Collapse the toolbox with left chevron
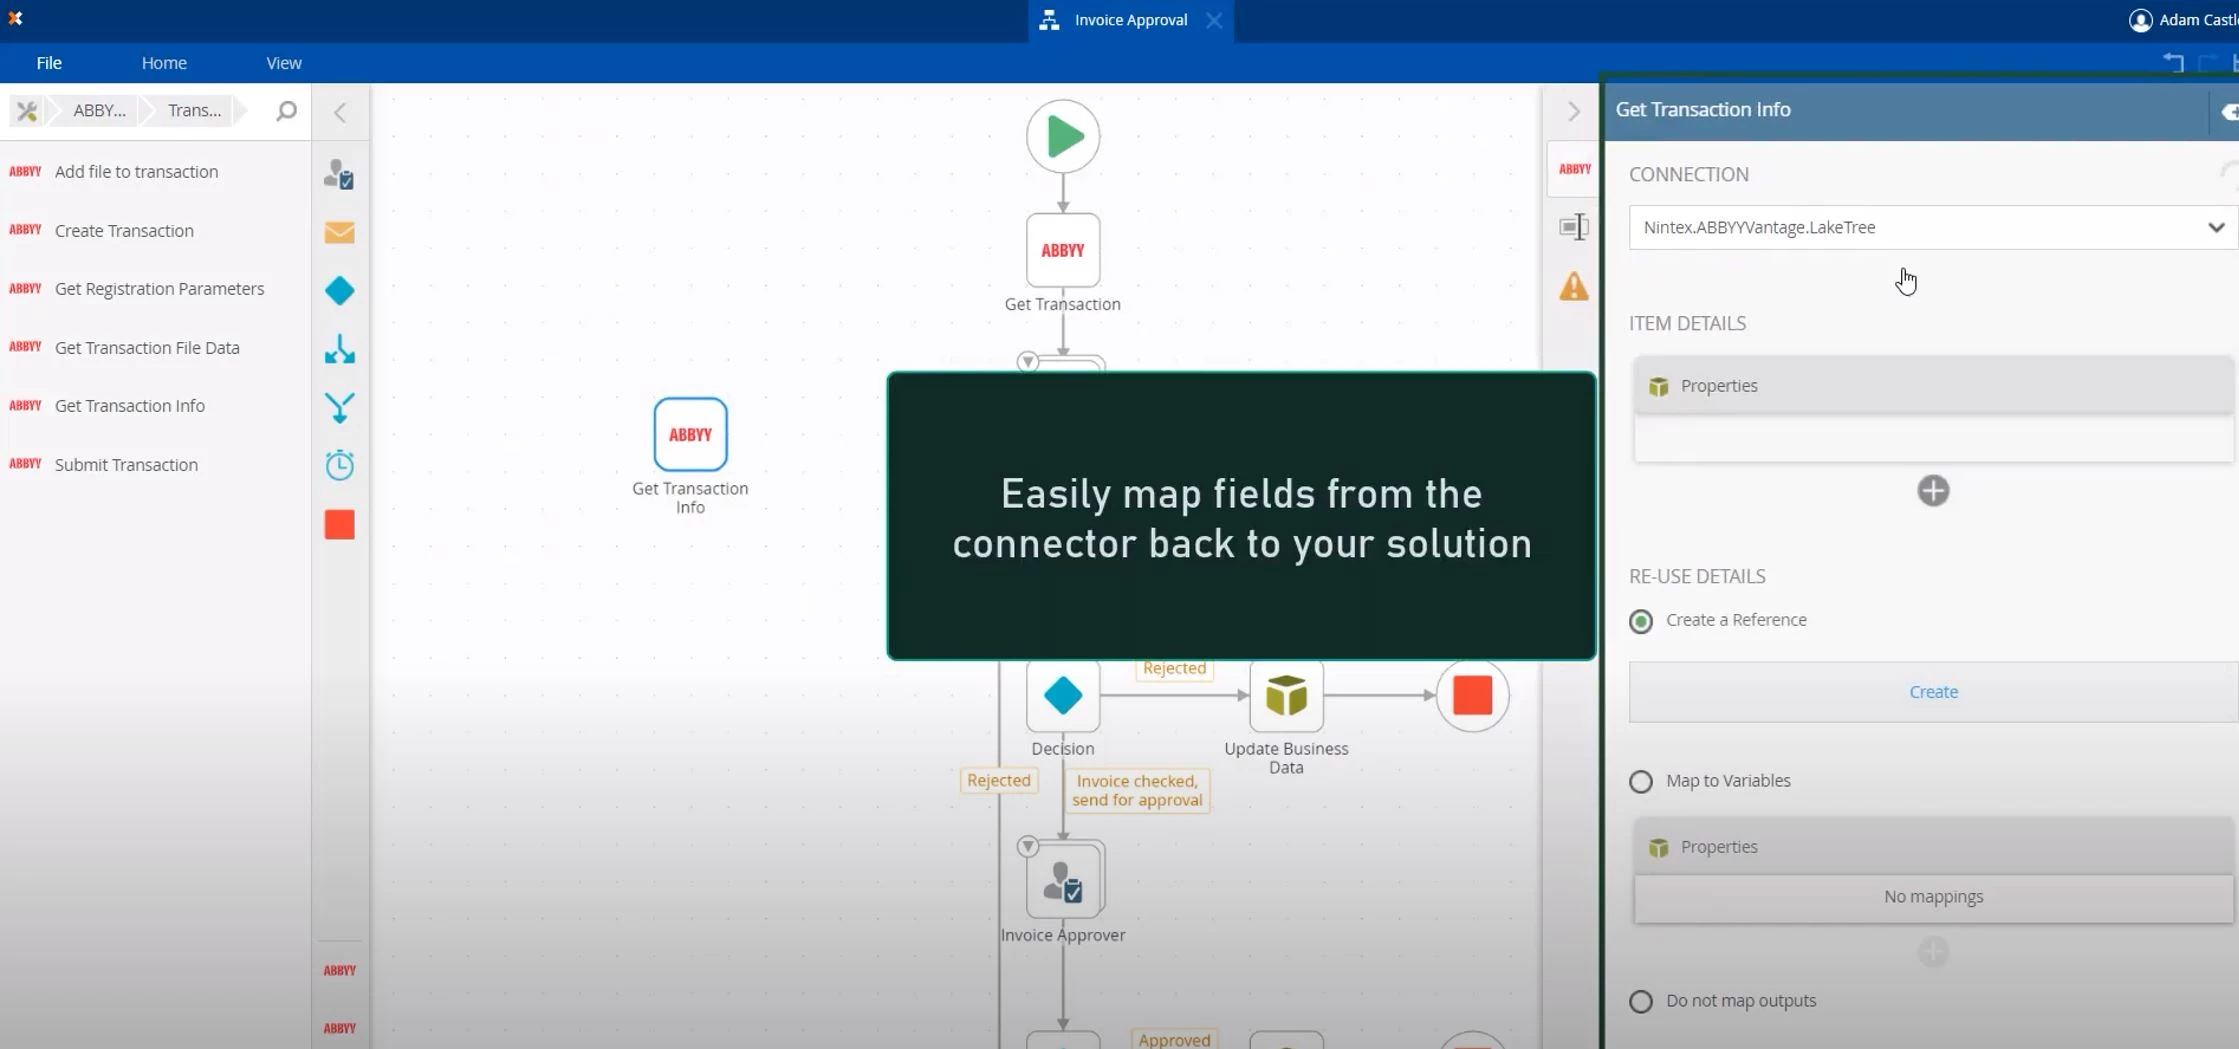The height and width of the screenshot is (1049, 2239). (340, 112)
